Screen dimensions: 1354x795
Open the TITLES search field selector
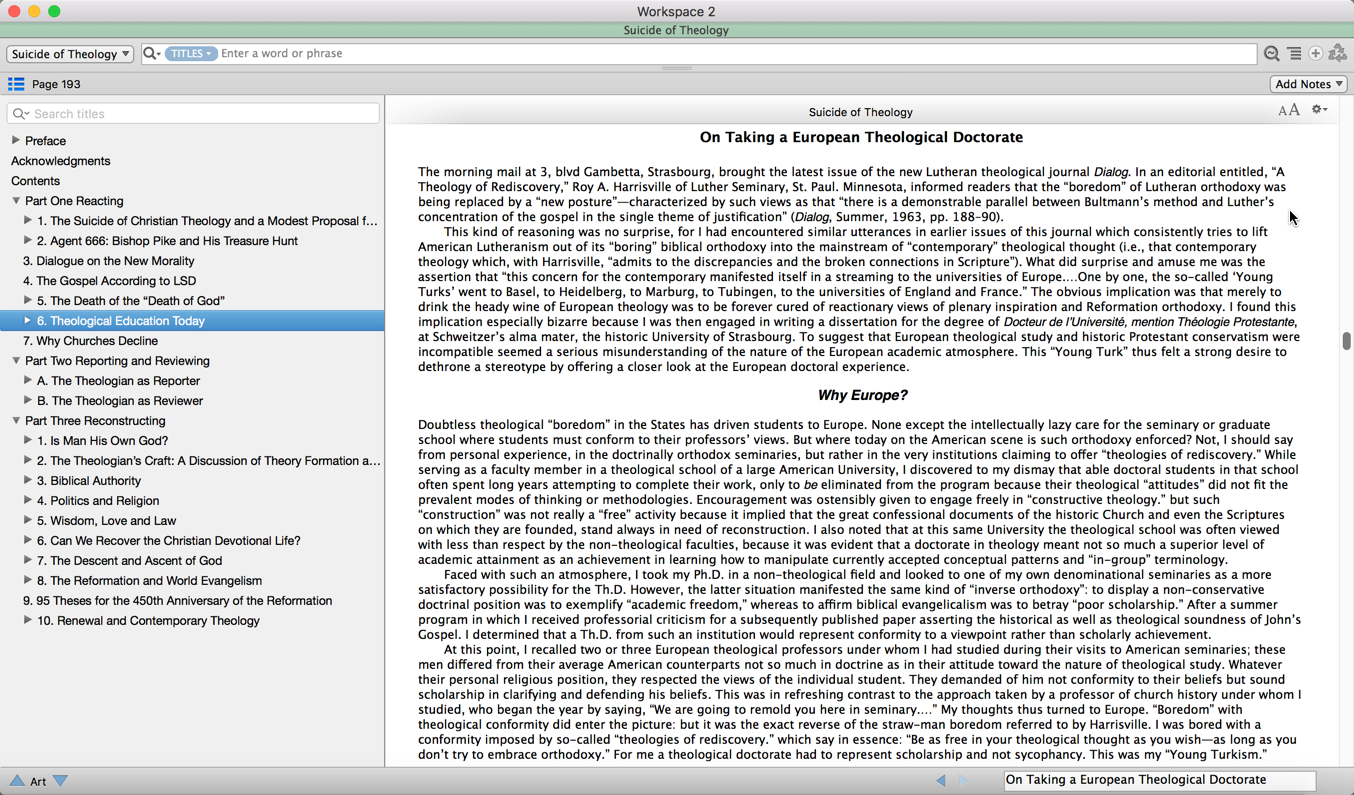190,54
